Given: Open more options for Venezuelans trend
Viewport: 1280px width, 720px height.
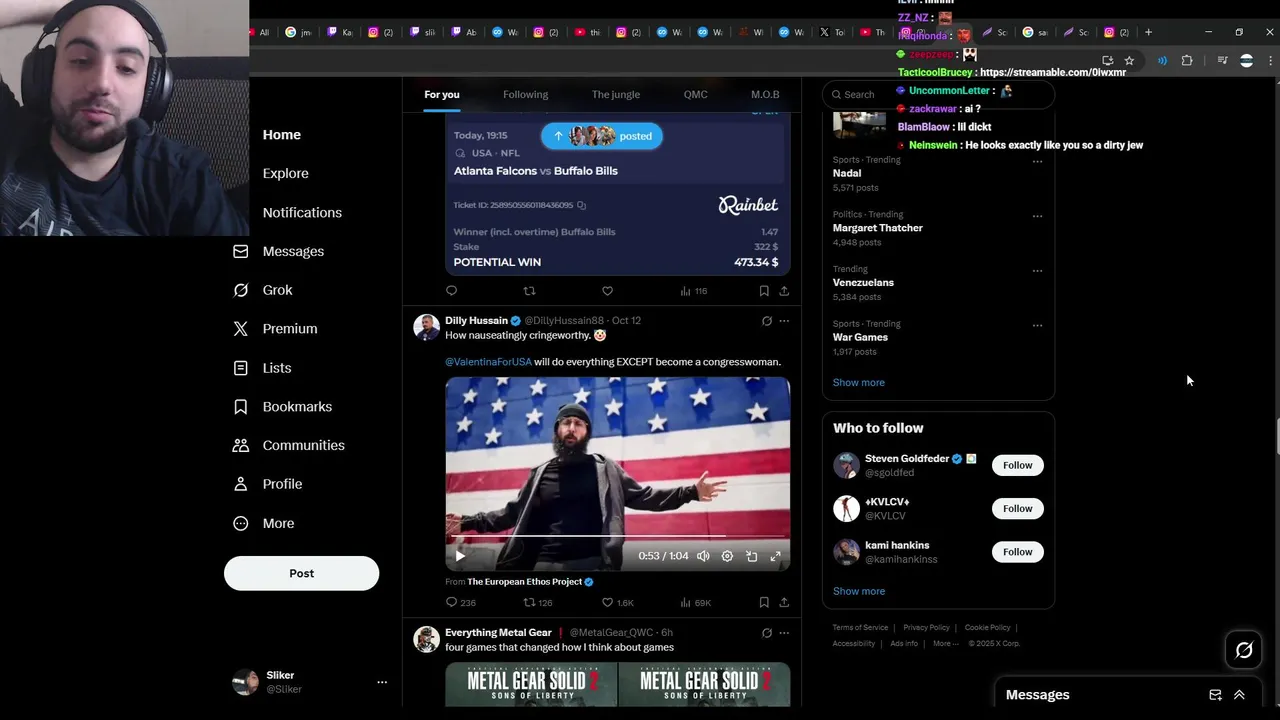Looking at the screenshot, I should (1037, 270).
